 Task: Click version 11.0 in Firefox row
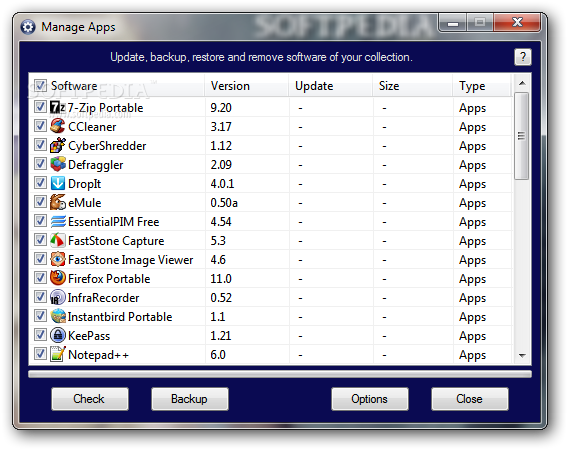pyautogui.click(x=221, y=279)
